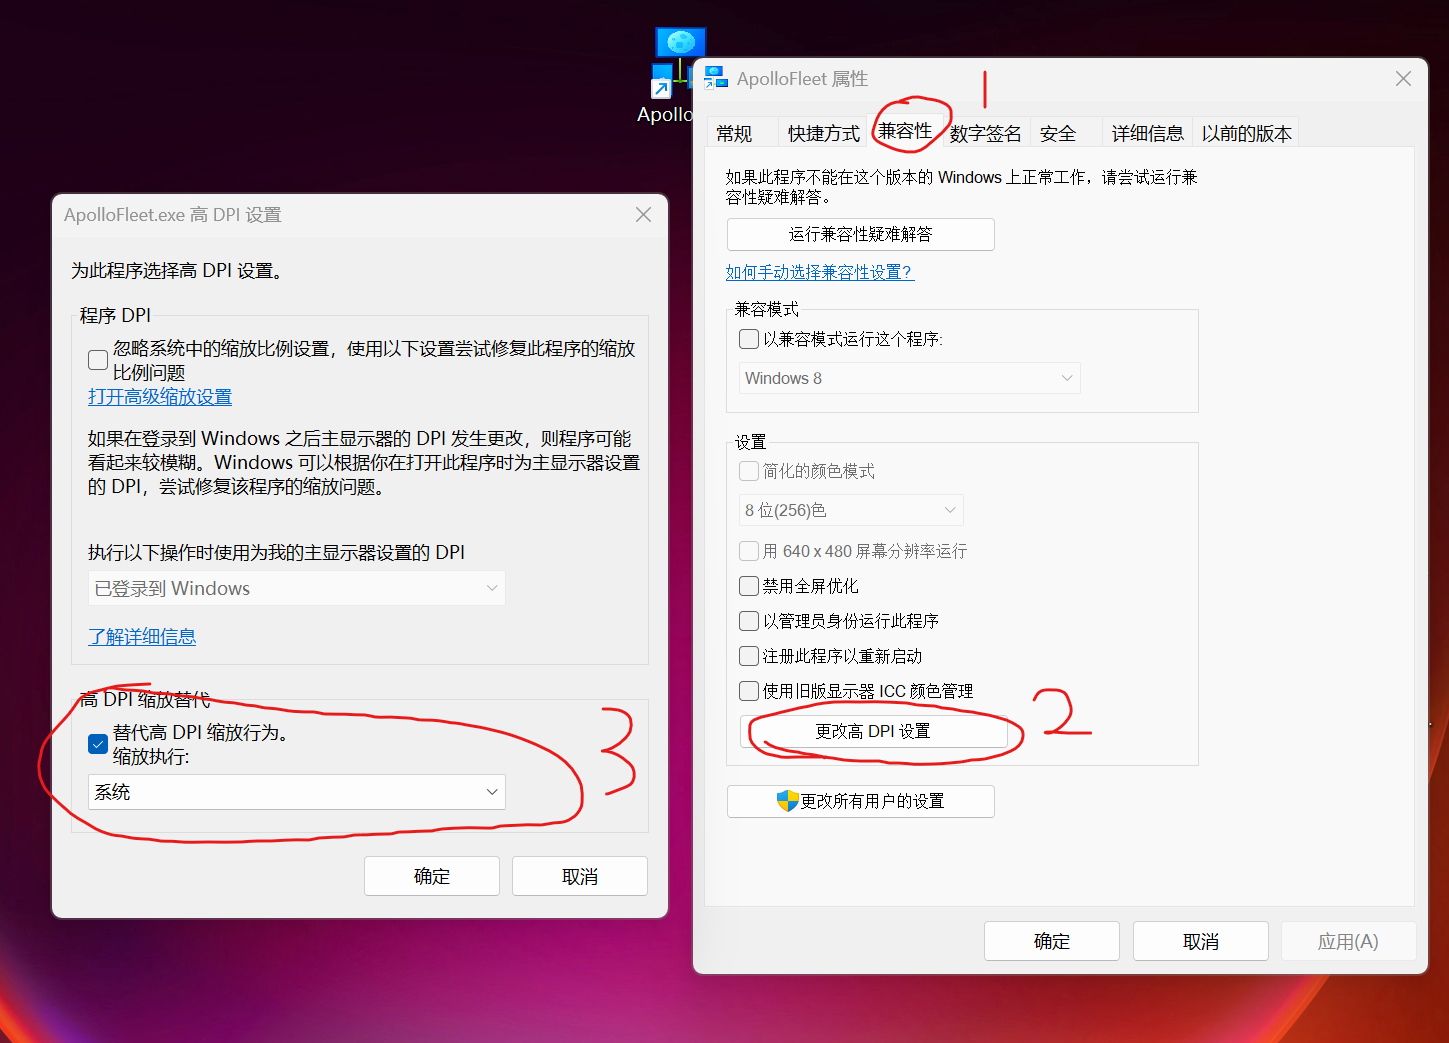Click the 为此程序选择高 DPI 设置 text
The width and height of the screenshot is (1449, 1043).
(x=177, y=270)
